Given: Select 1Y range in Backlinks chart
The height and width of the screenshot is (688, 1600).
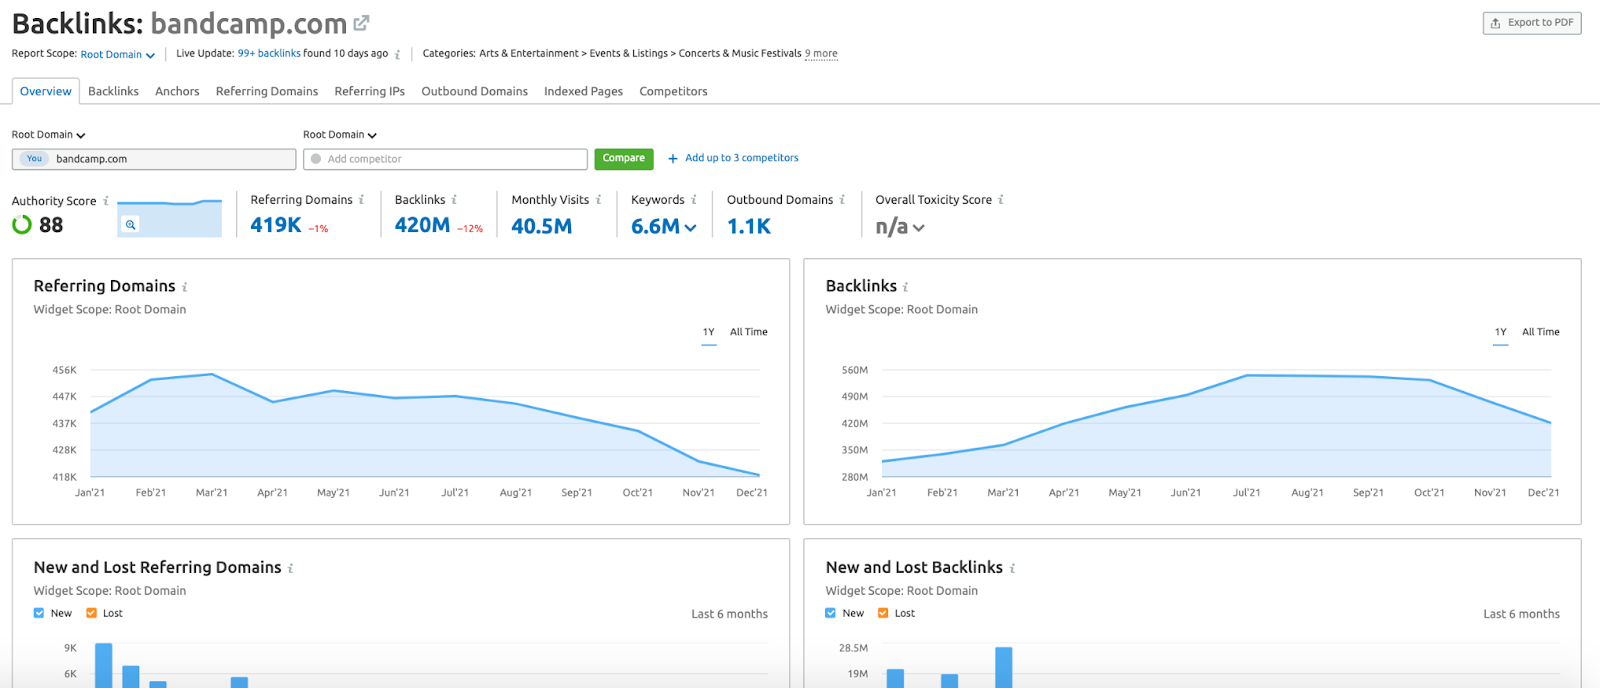Looking at the screenshot, I should tap(1501, 332).
